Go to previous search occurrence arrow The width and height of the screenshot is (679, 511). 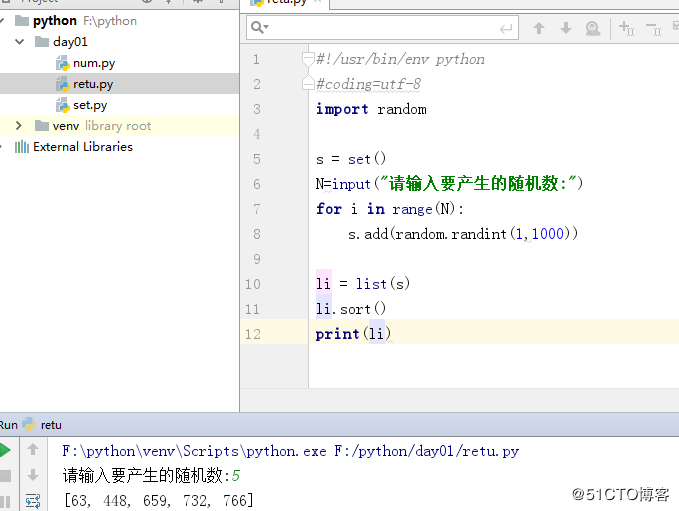click(x=539, y=28)
